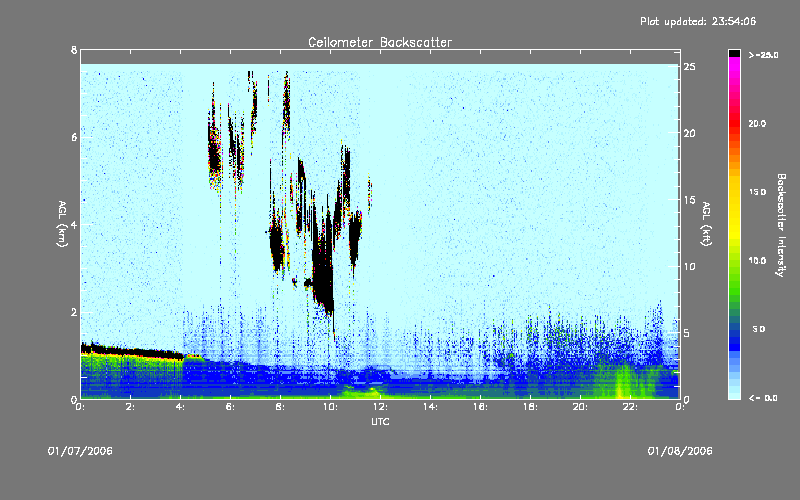Click the 20.0 colorbar tick label
The image size is (800, 500).
point(757,123)
